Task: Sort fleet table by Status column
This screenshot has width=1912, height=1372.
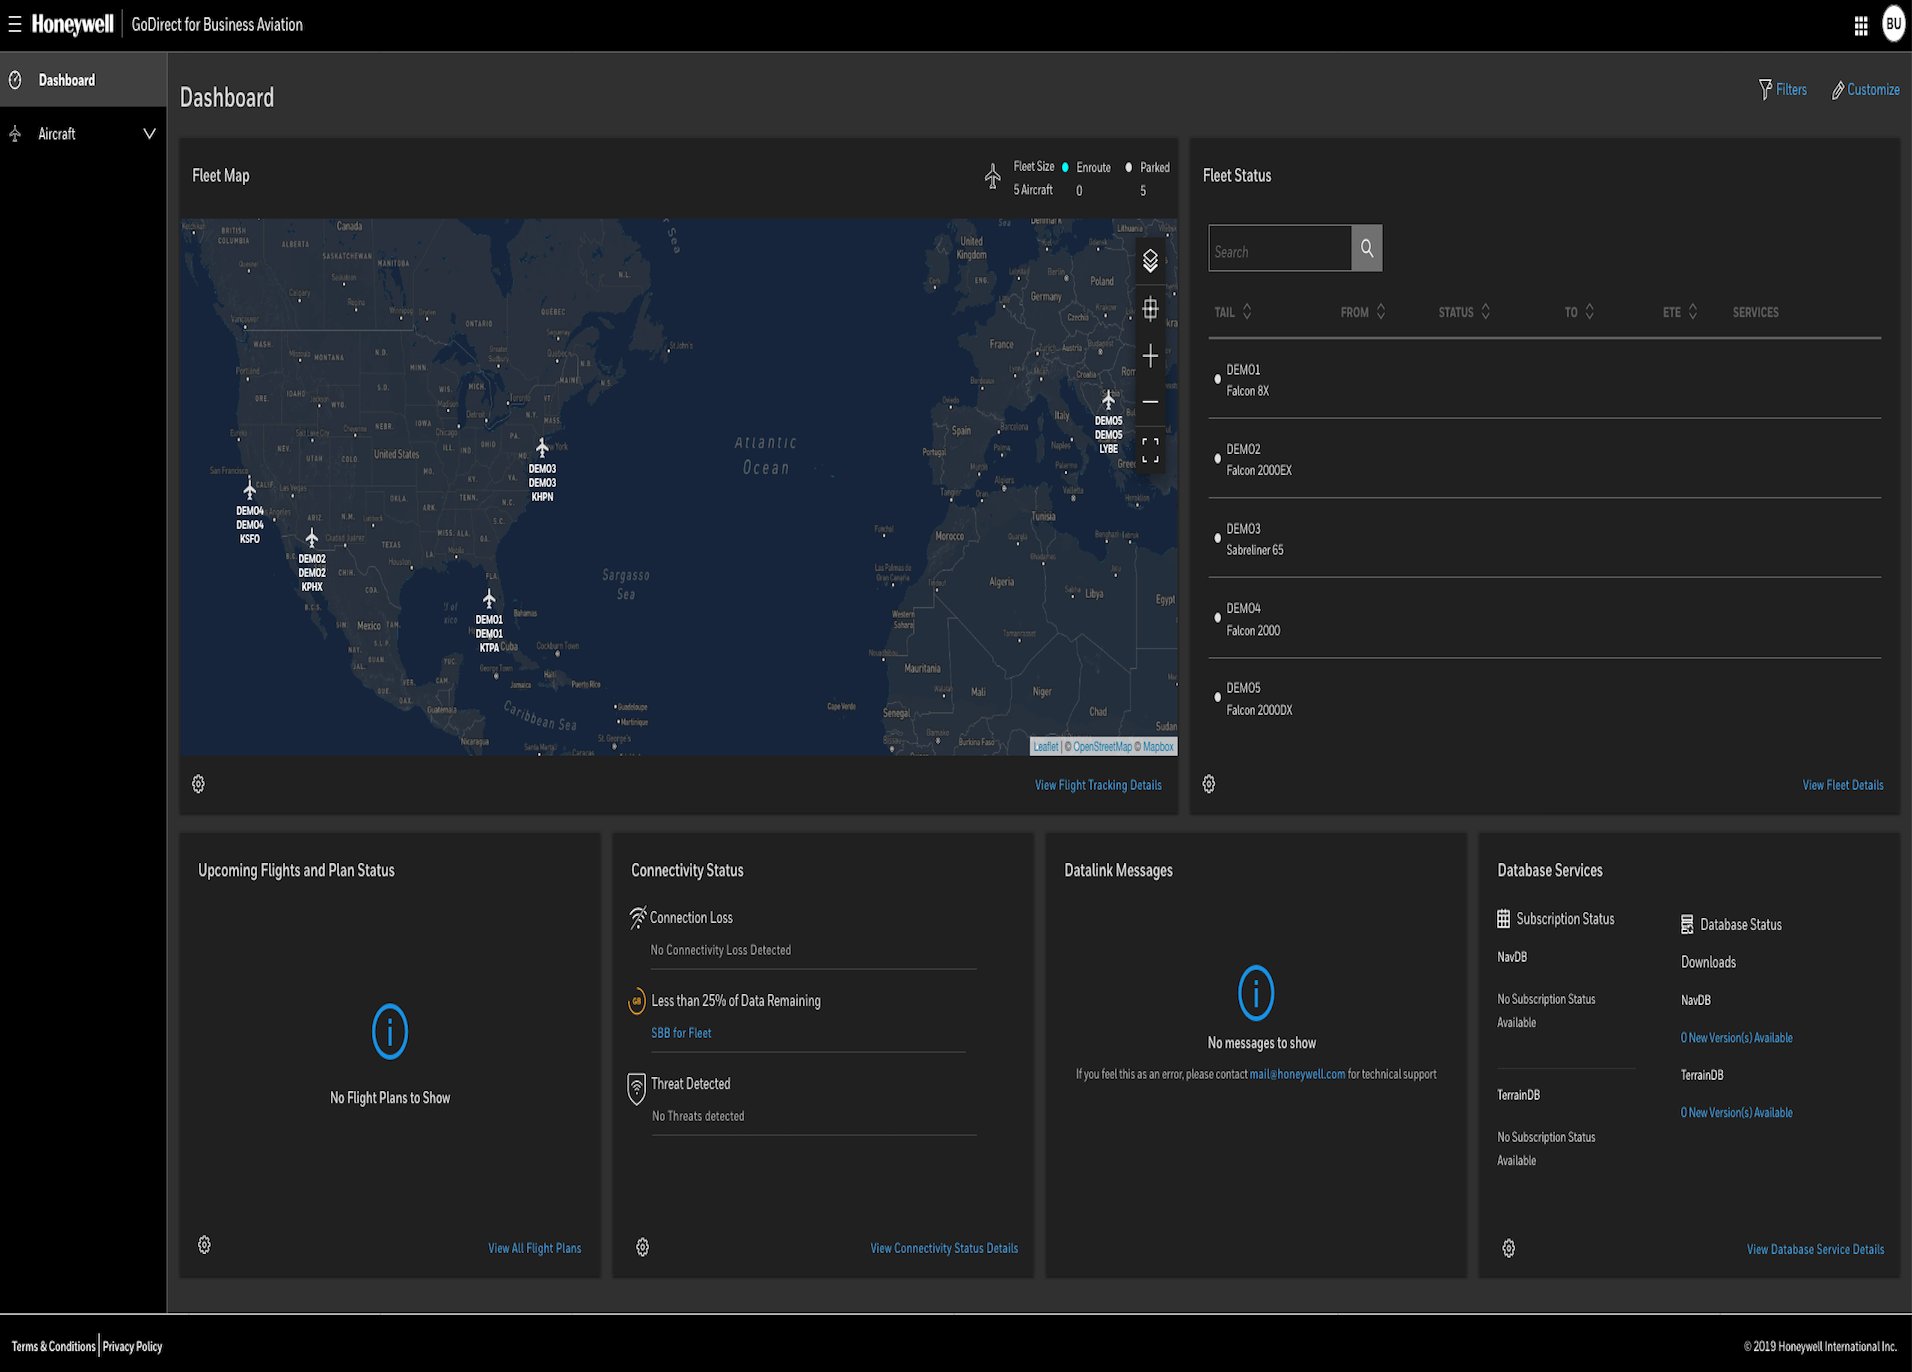Action: [x=1485, y=312]
